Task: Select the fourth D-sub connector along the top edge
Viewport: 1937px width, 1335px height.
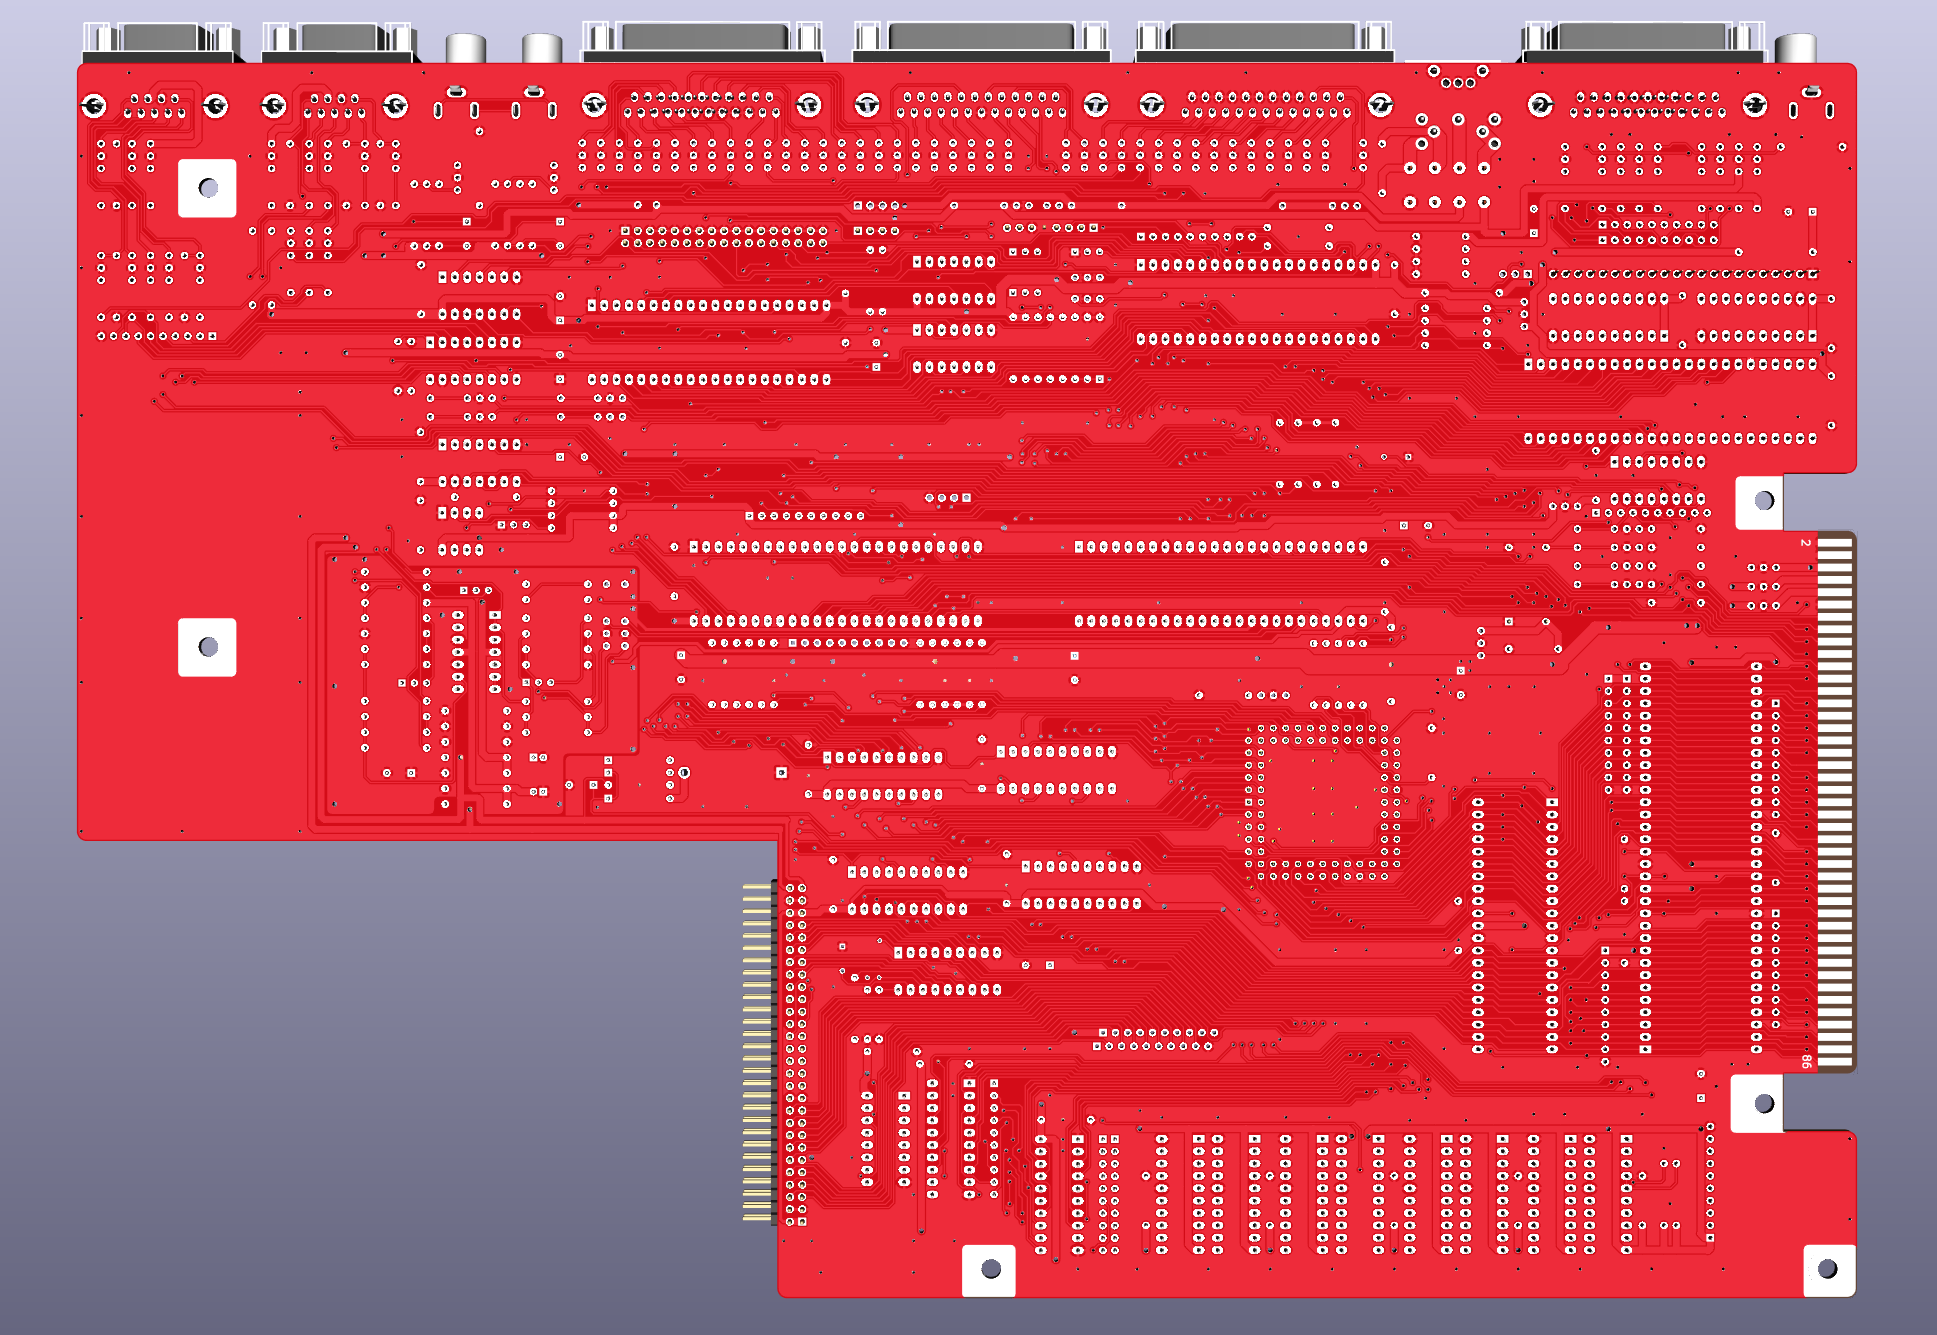Action: point(981,42)
